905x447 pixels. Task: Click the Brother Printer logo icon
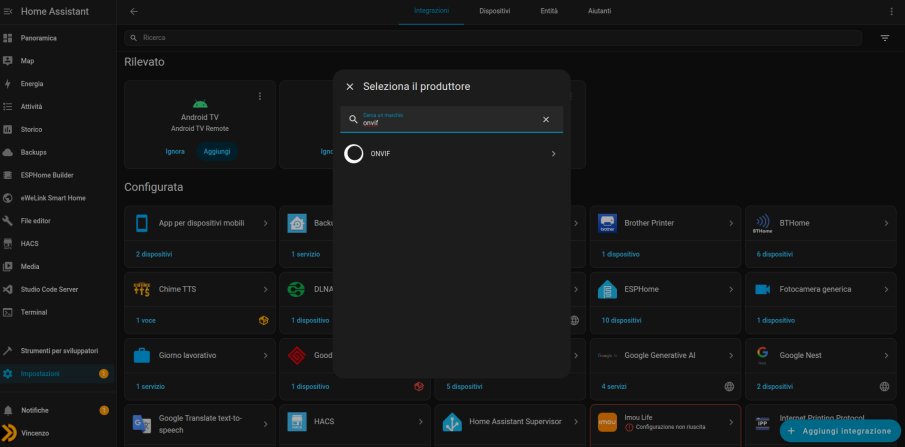click(x=607, y=223)
